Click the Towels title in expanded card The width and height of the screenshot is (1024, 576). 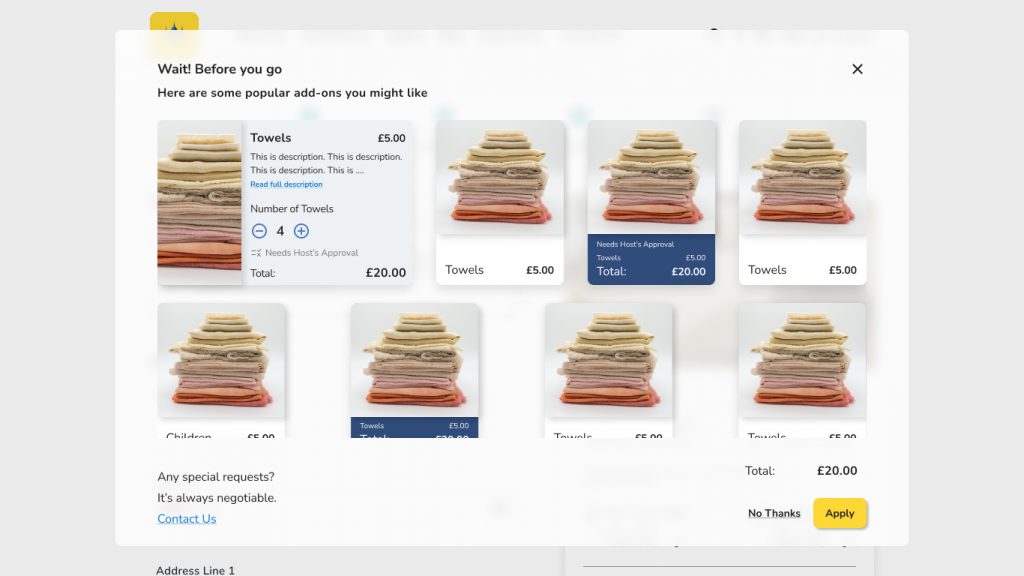point(270,138)
